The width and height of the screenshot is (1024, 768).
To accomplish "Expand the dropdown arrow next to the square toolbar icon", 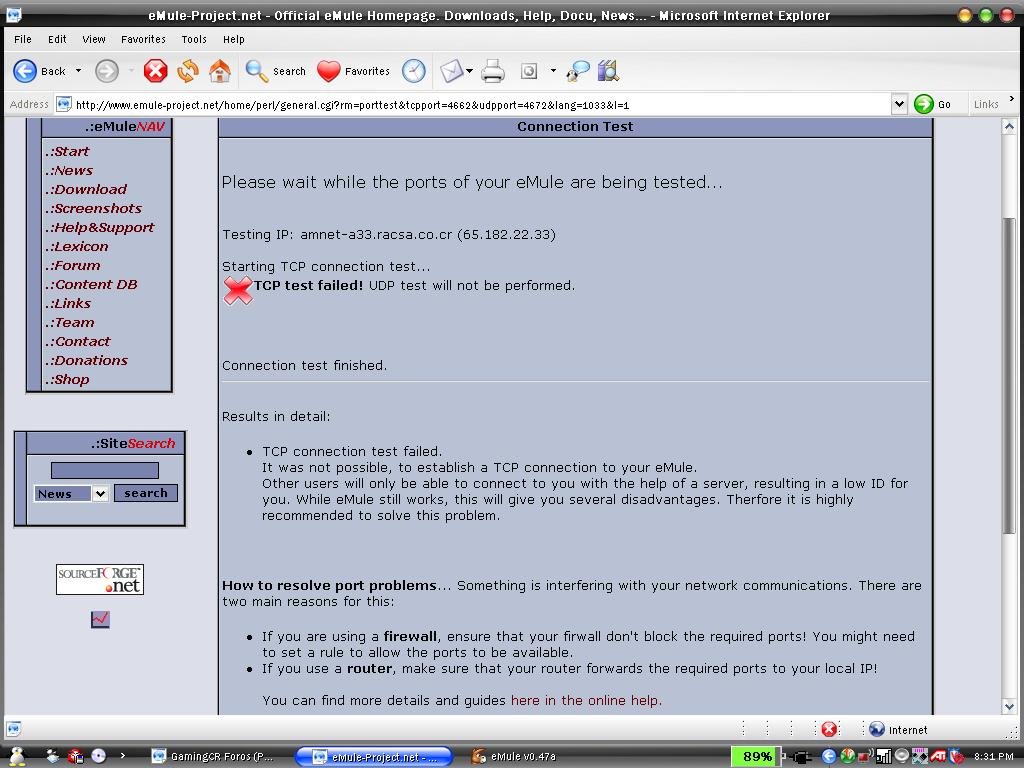I will point(553,71).
